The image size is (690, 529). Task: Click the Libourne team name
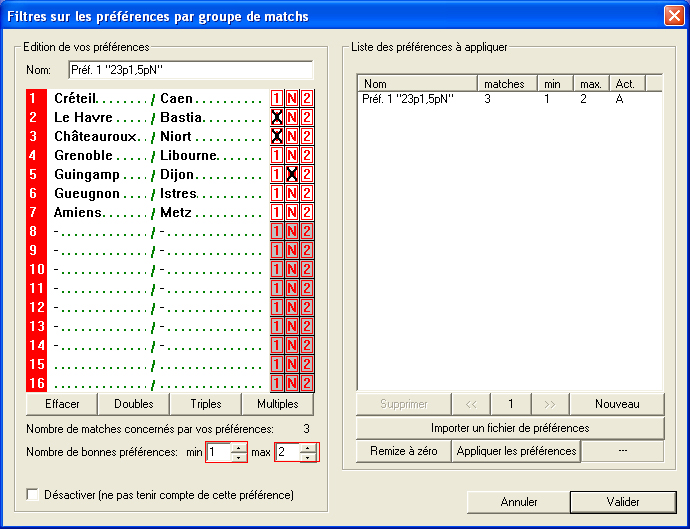188,155
